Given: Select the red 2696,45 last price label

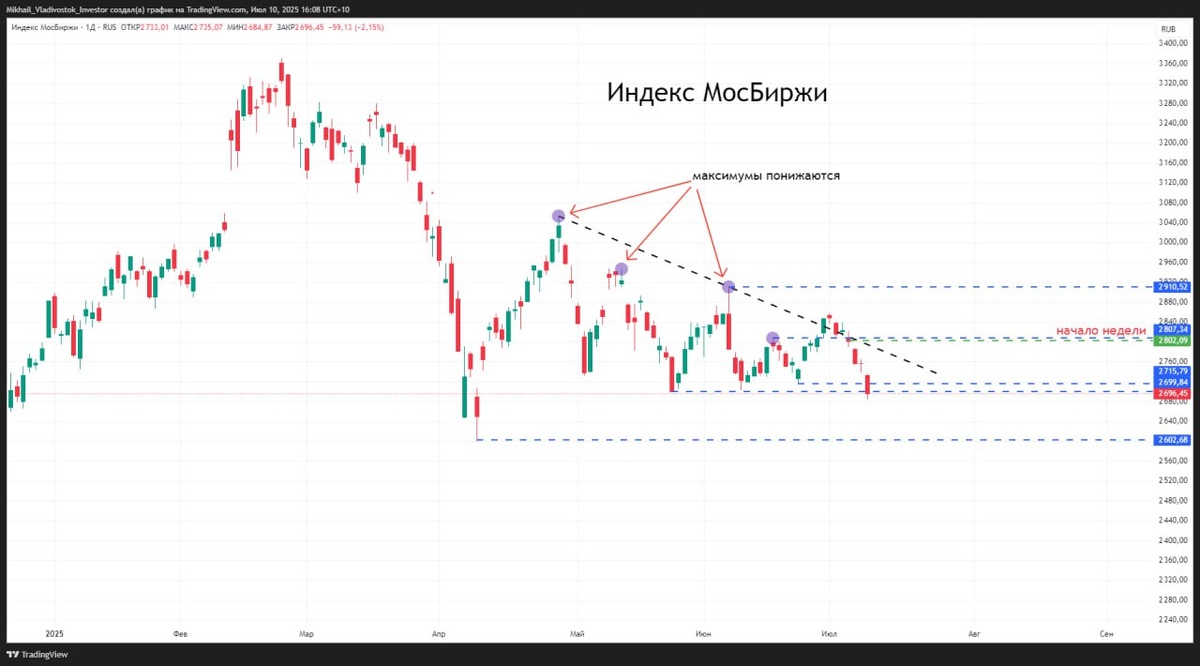Looking at the screenshot, I should (x=1171, y=394).
